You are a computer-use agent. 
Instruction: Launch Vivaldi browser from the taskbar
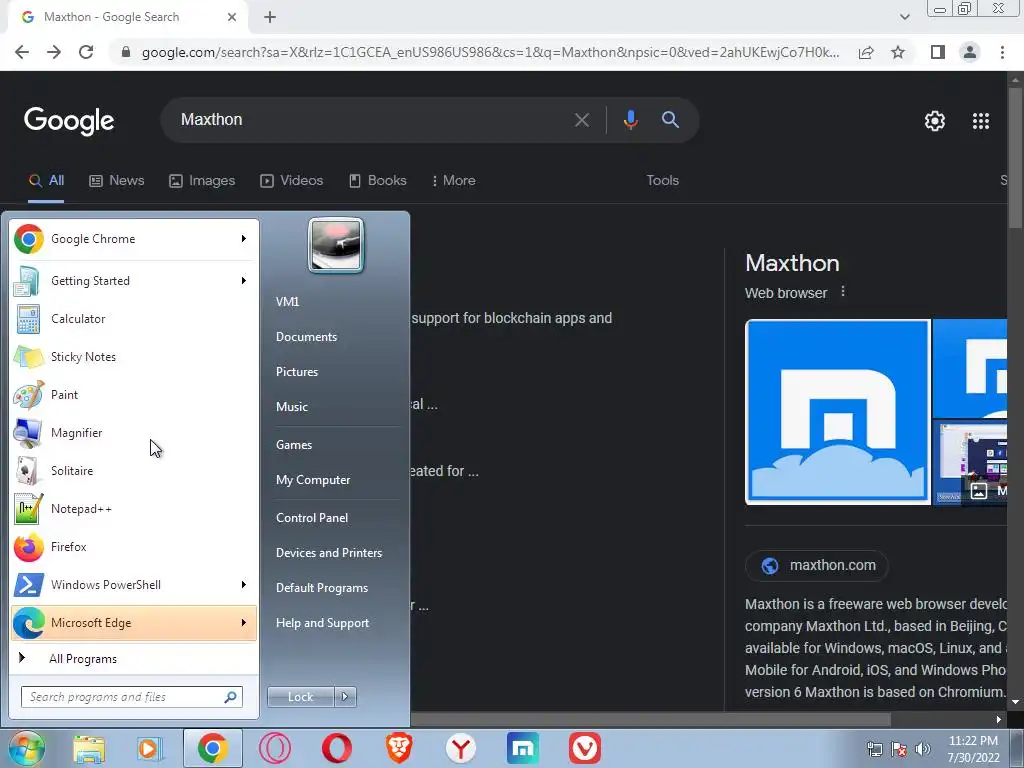[584, 748]
